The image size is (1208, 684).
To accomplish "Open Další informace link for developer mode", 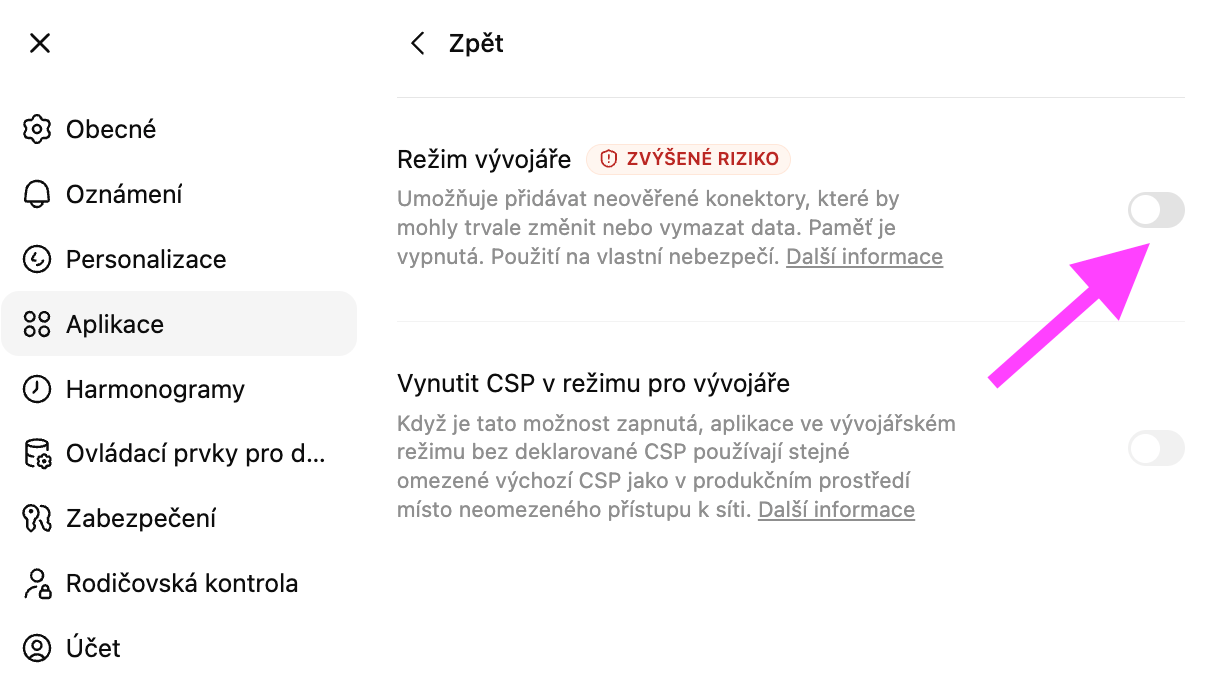I will coord(864,257).
